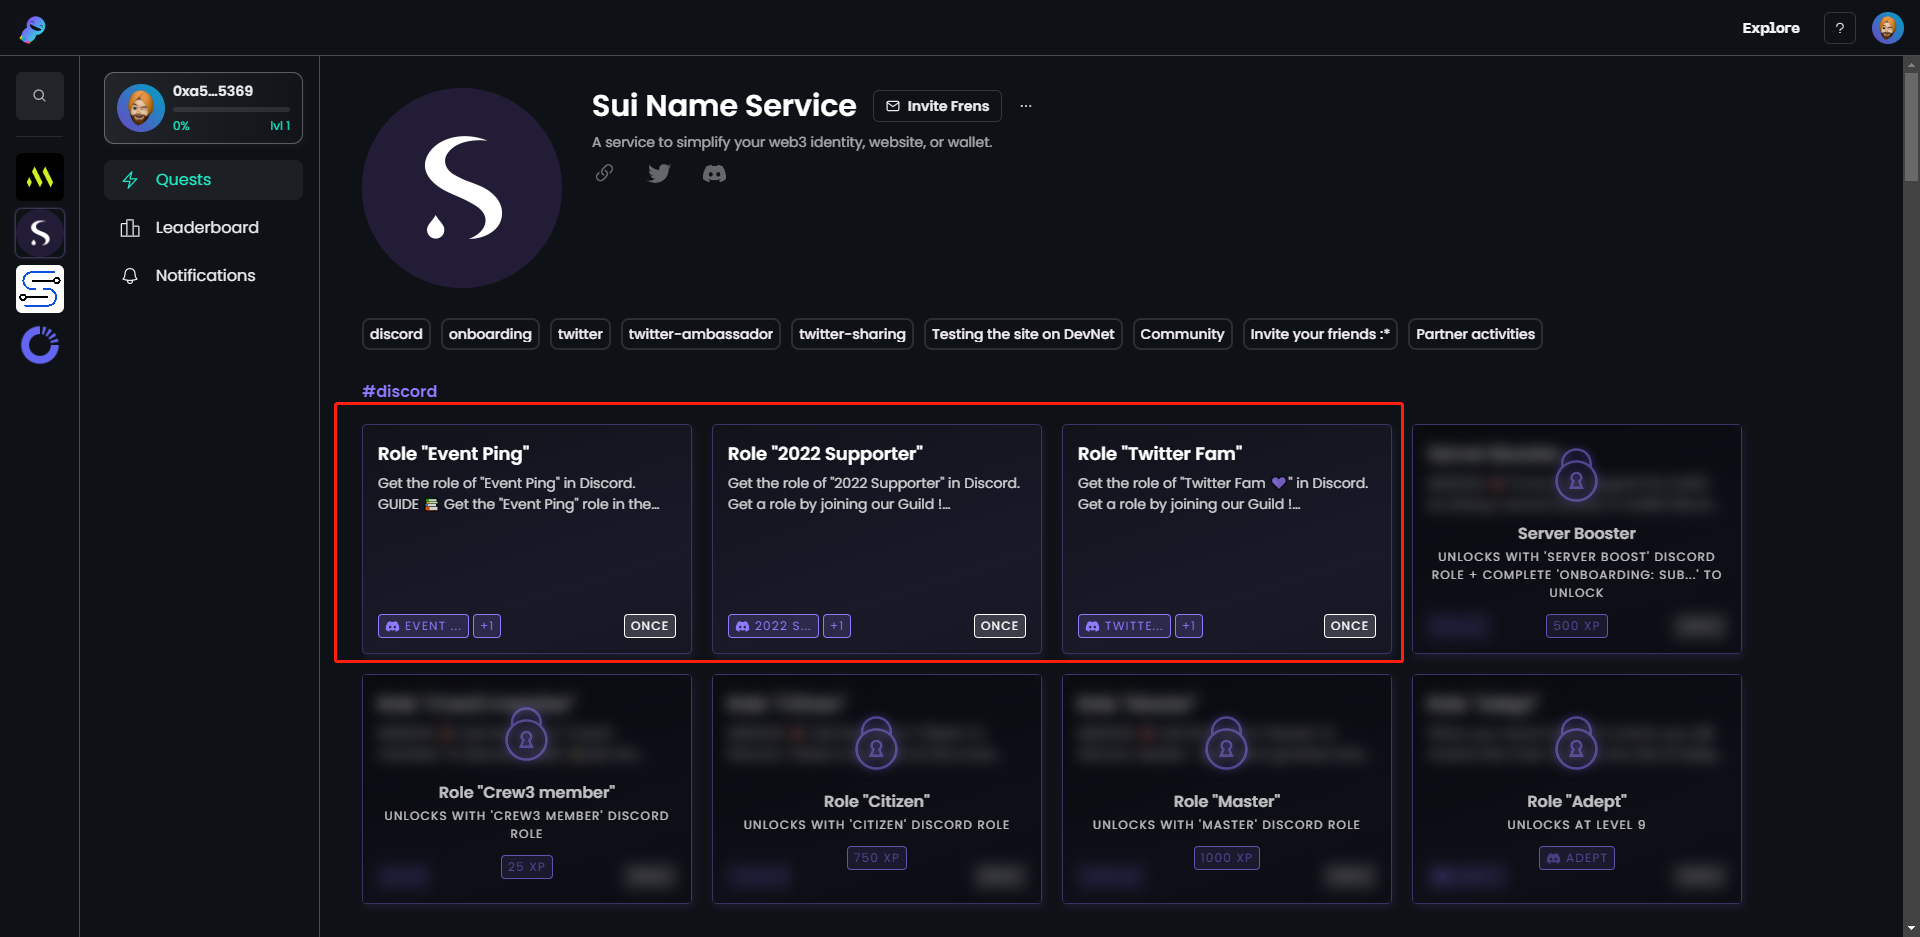The height and width of the screenshot is (937, 1920).
Task: Click ONCE label on Twitter Fam card
Action: click(x=1350, y=626)
